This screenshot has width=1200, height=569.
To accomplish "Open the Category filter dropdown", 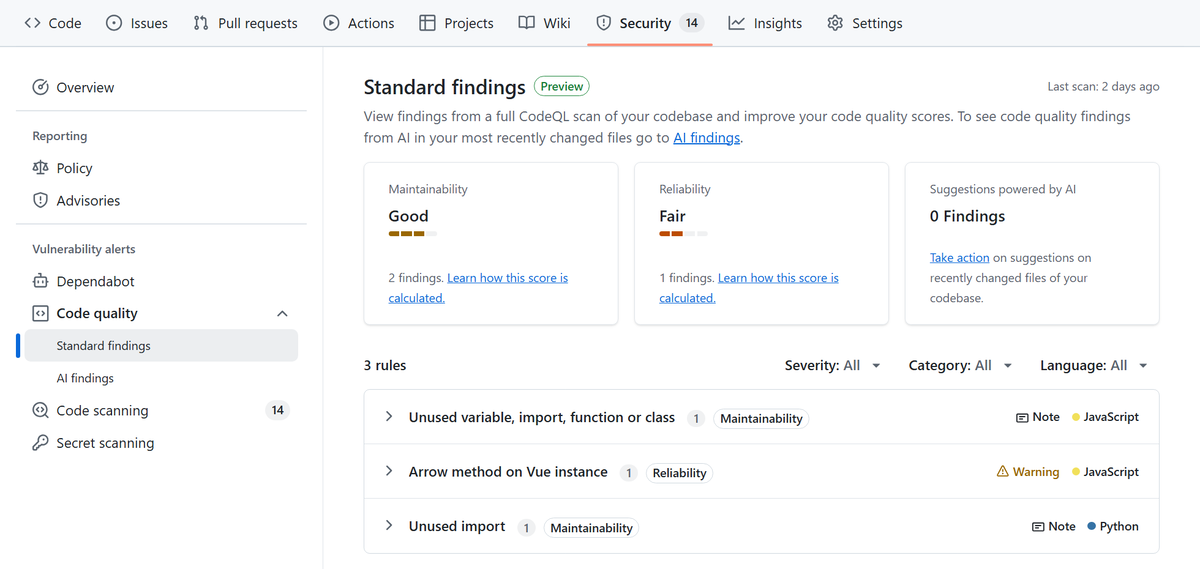I will click(x=960, y=366).
